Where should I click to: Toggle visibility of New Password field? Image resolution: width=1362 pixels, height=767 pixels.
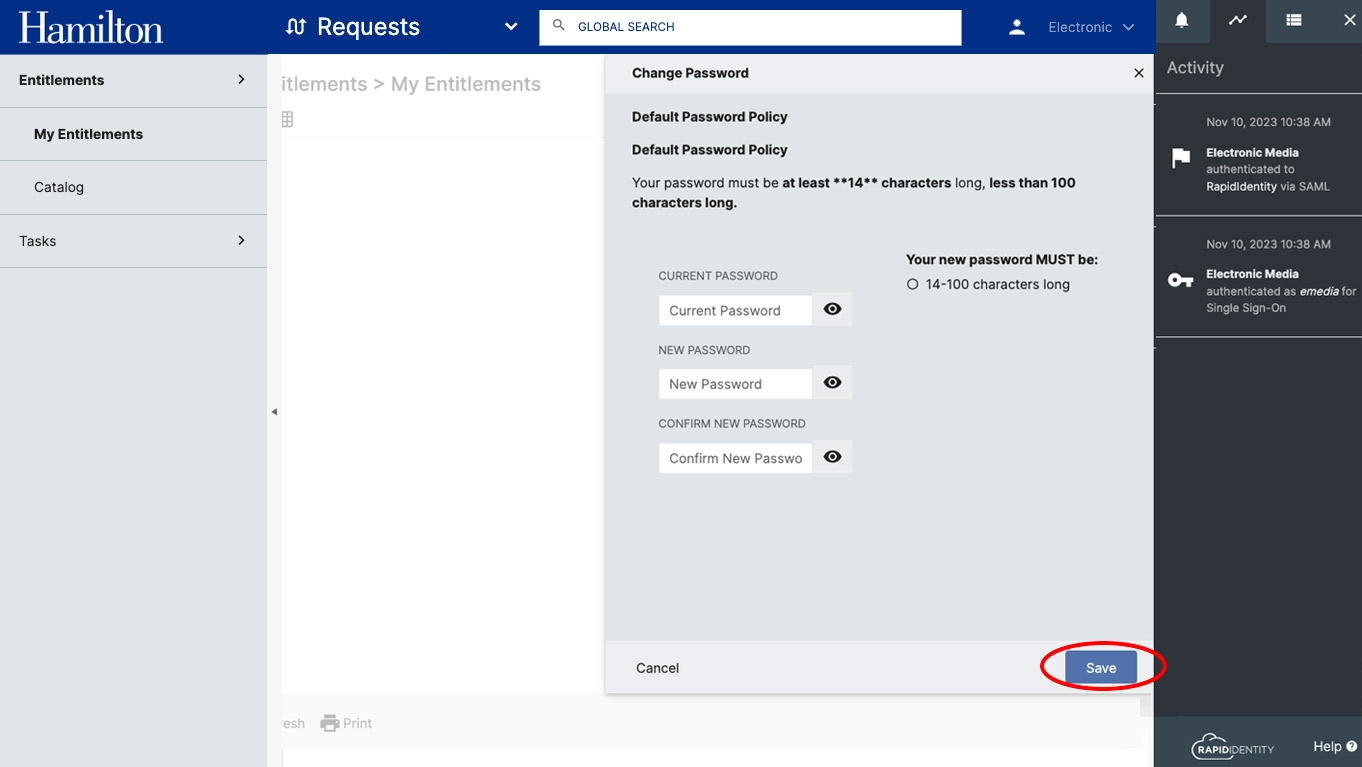[832, 383]
